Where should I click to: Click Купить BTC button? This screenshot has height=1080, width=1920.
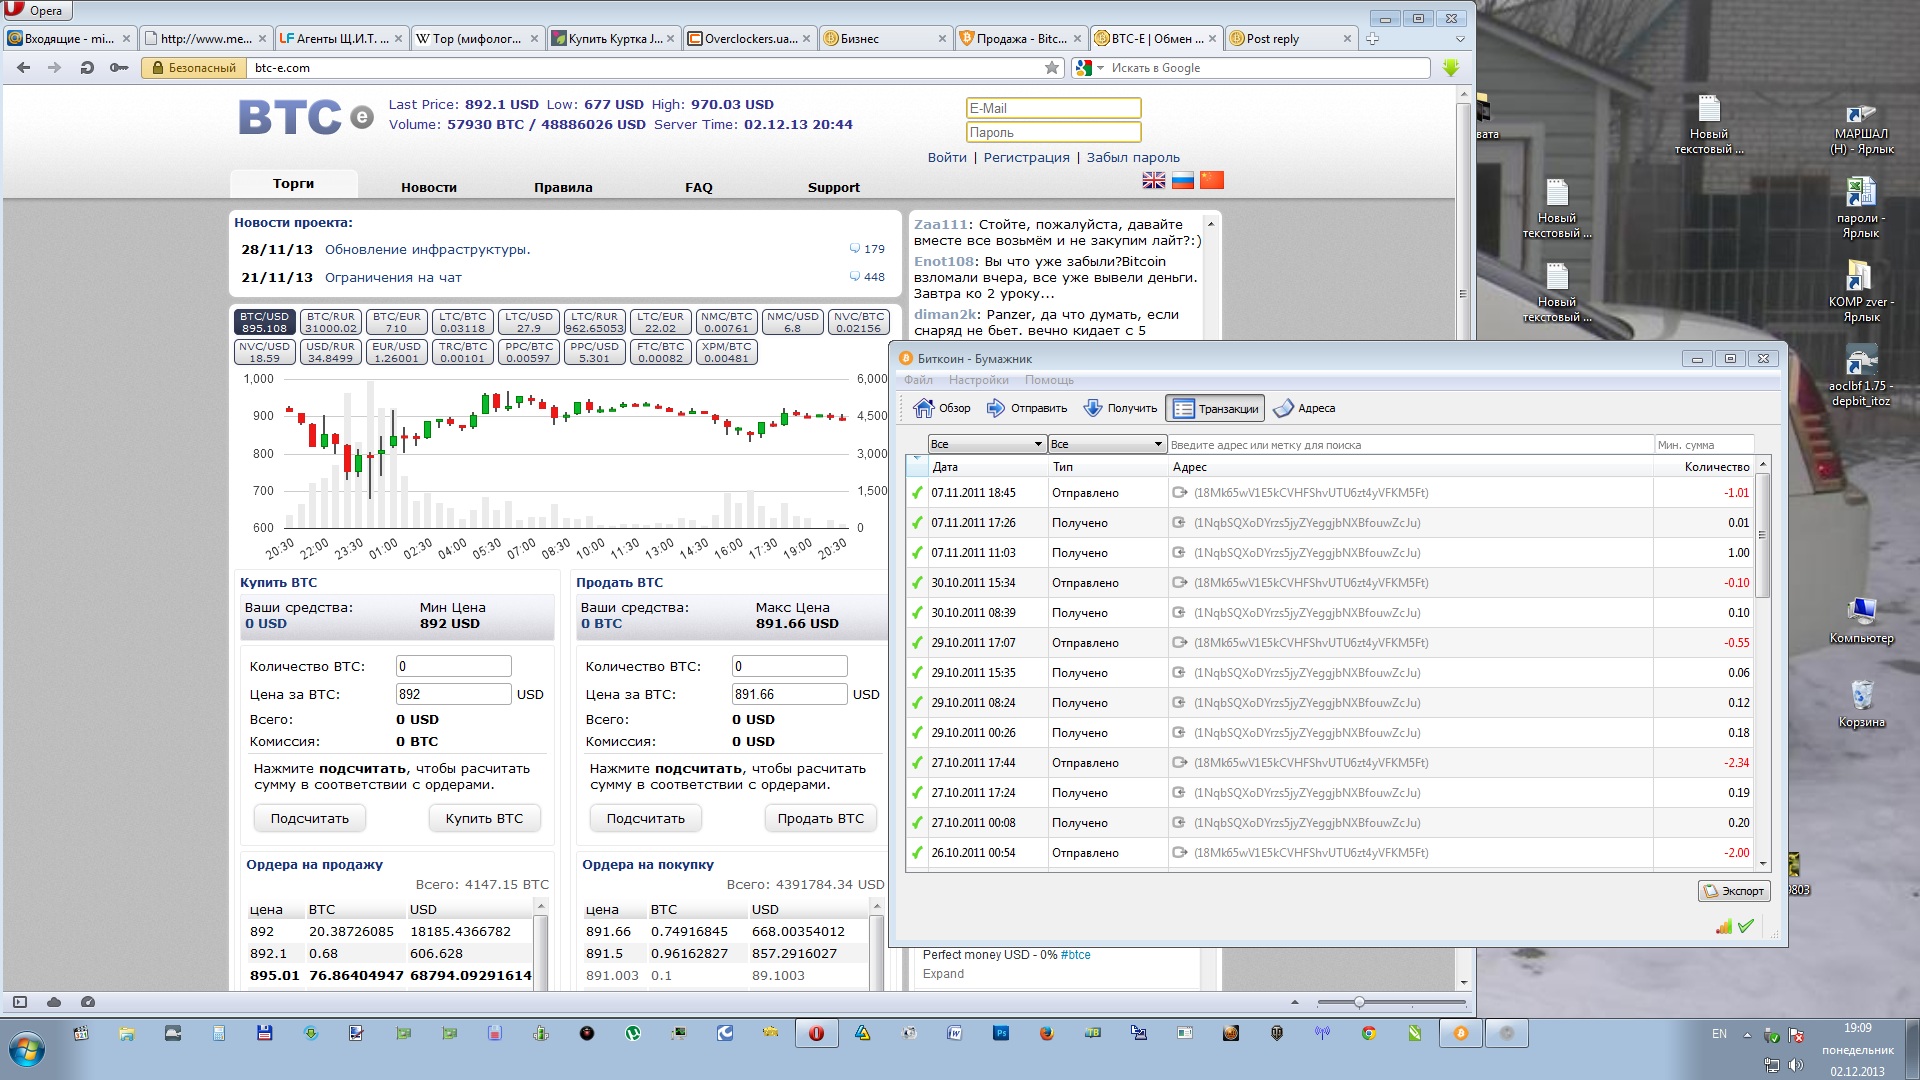click(x=484, y=818)
